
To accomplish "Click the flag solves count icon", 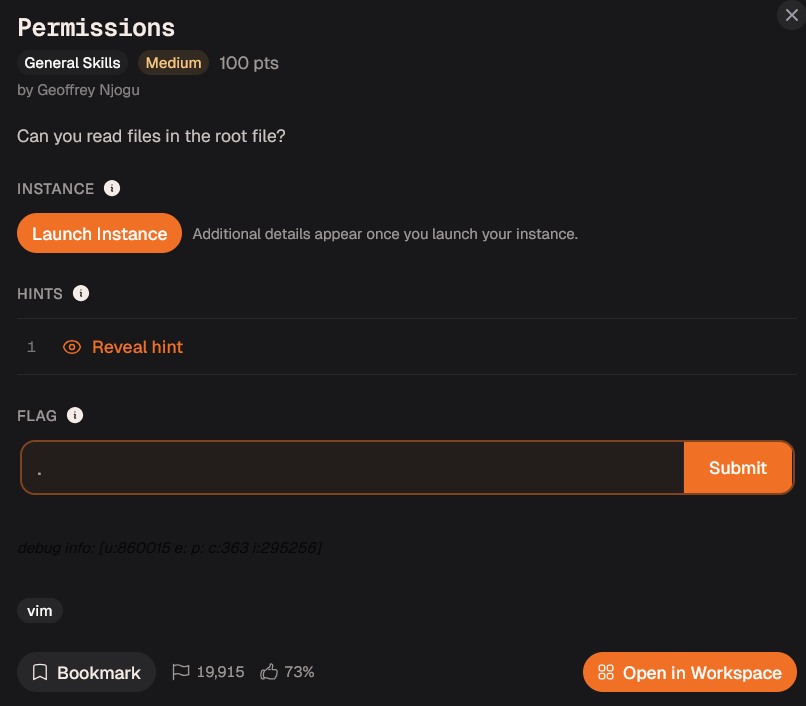I will 180,672.
